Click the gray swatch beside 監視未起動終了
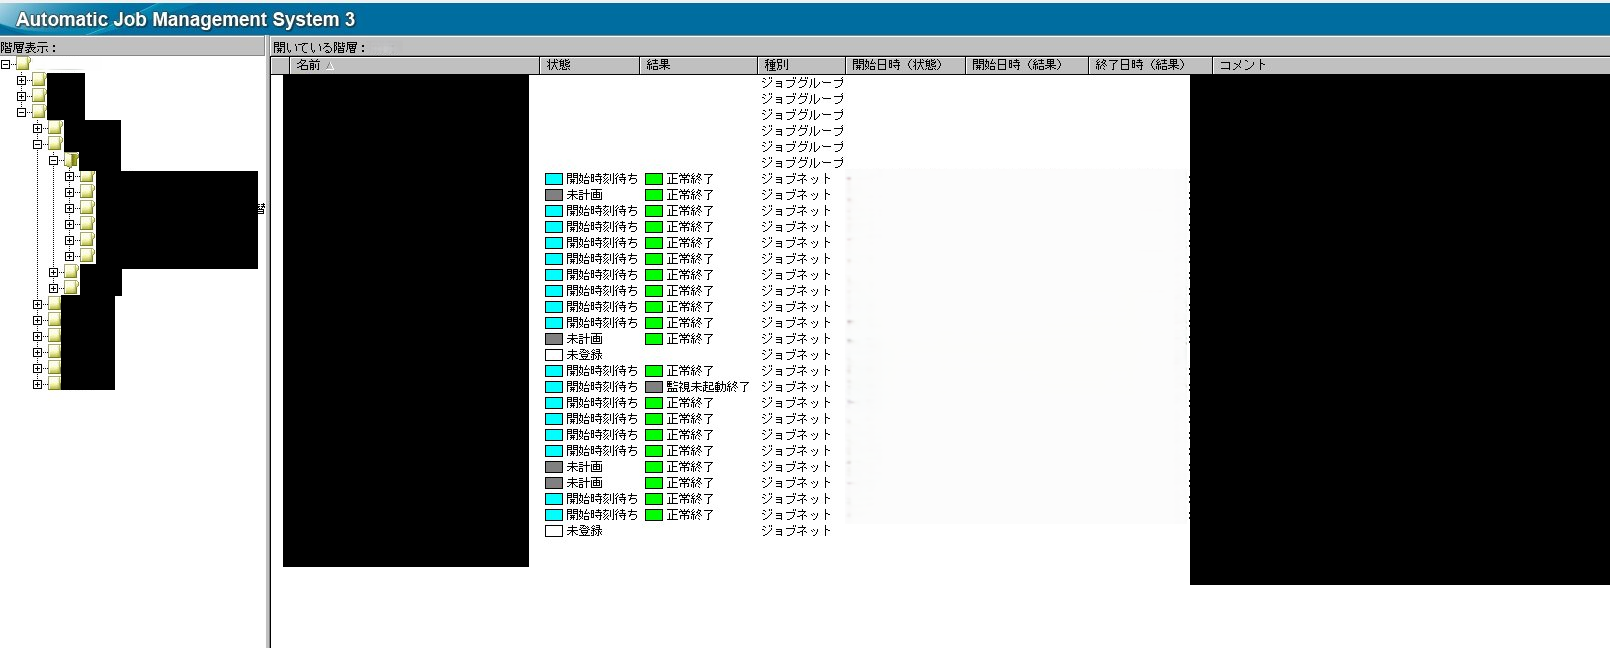This screenshot has width=1610, height=648. 654,387
